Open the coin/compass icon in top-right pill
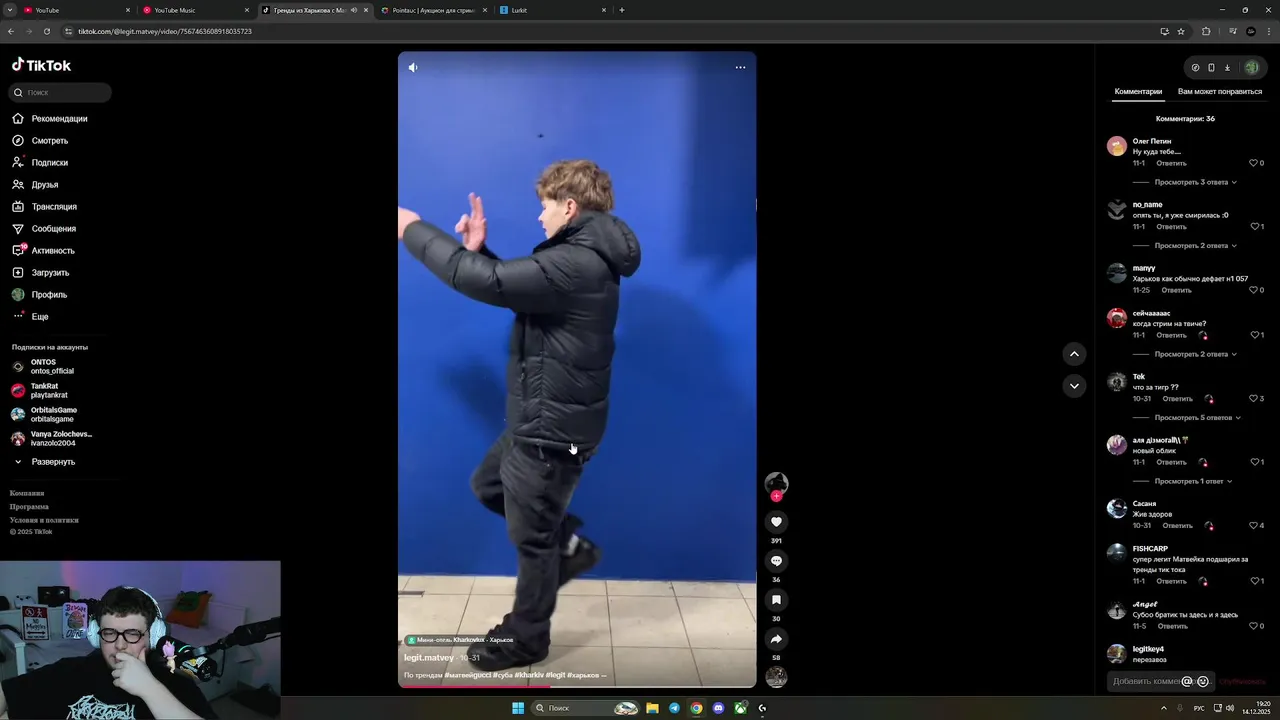Viewport: 1280px width, 720px height. click(1195, 68)
